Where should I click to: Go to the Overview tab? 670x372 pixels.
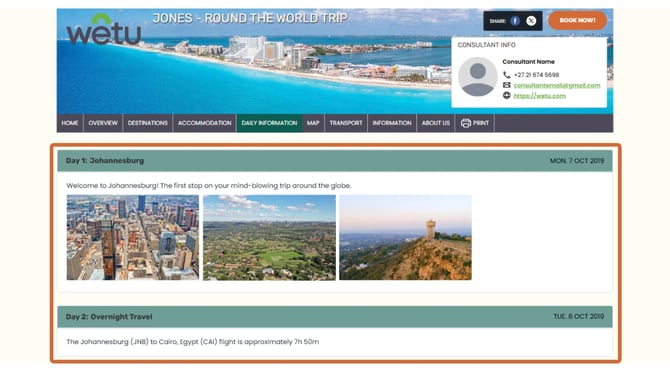(103, 123)
